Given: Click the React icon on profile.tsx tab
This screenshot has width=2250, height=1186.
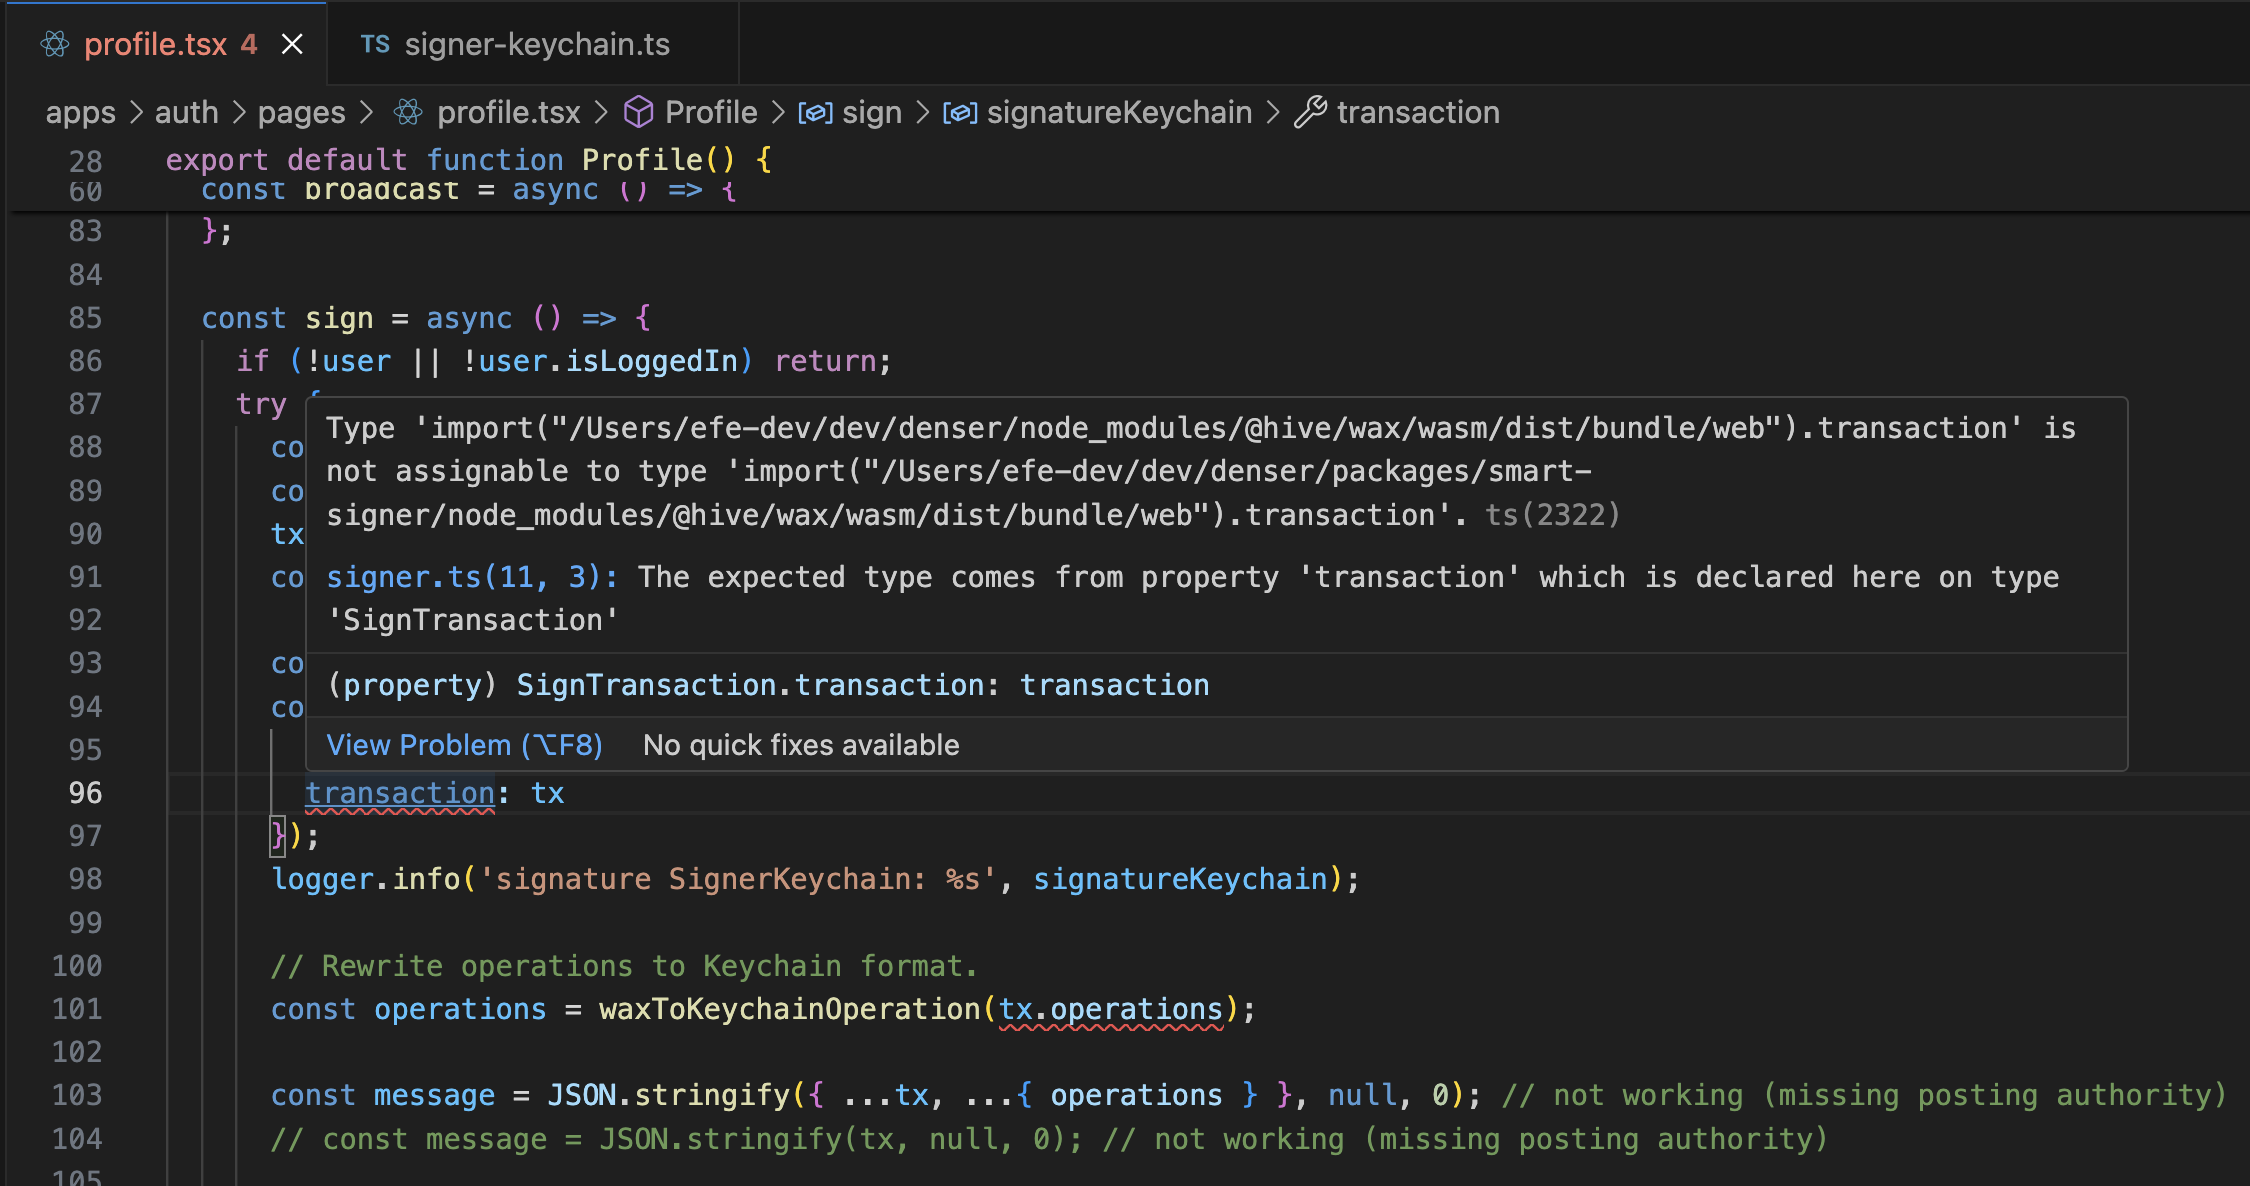Looking at the screenshot, I should (x=56, y=44).
